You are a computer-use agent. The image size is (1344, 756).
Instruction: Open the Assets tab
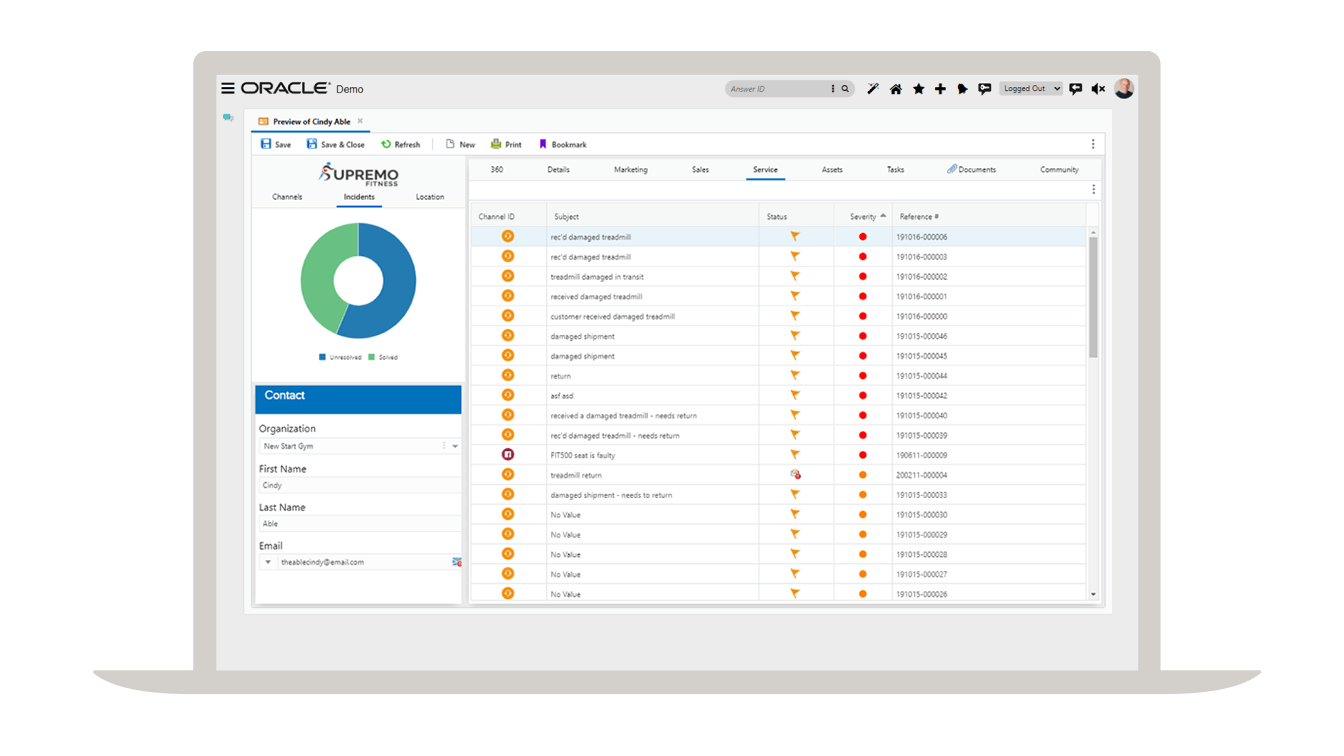(832, 170)
